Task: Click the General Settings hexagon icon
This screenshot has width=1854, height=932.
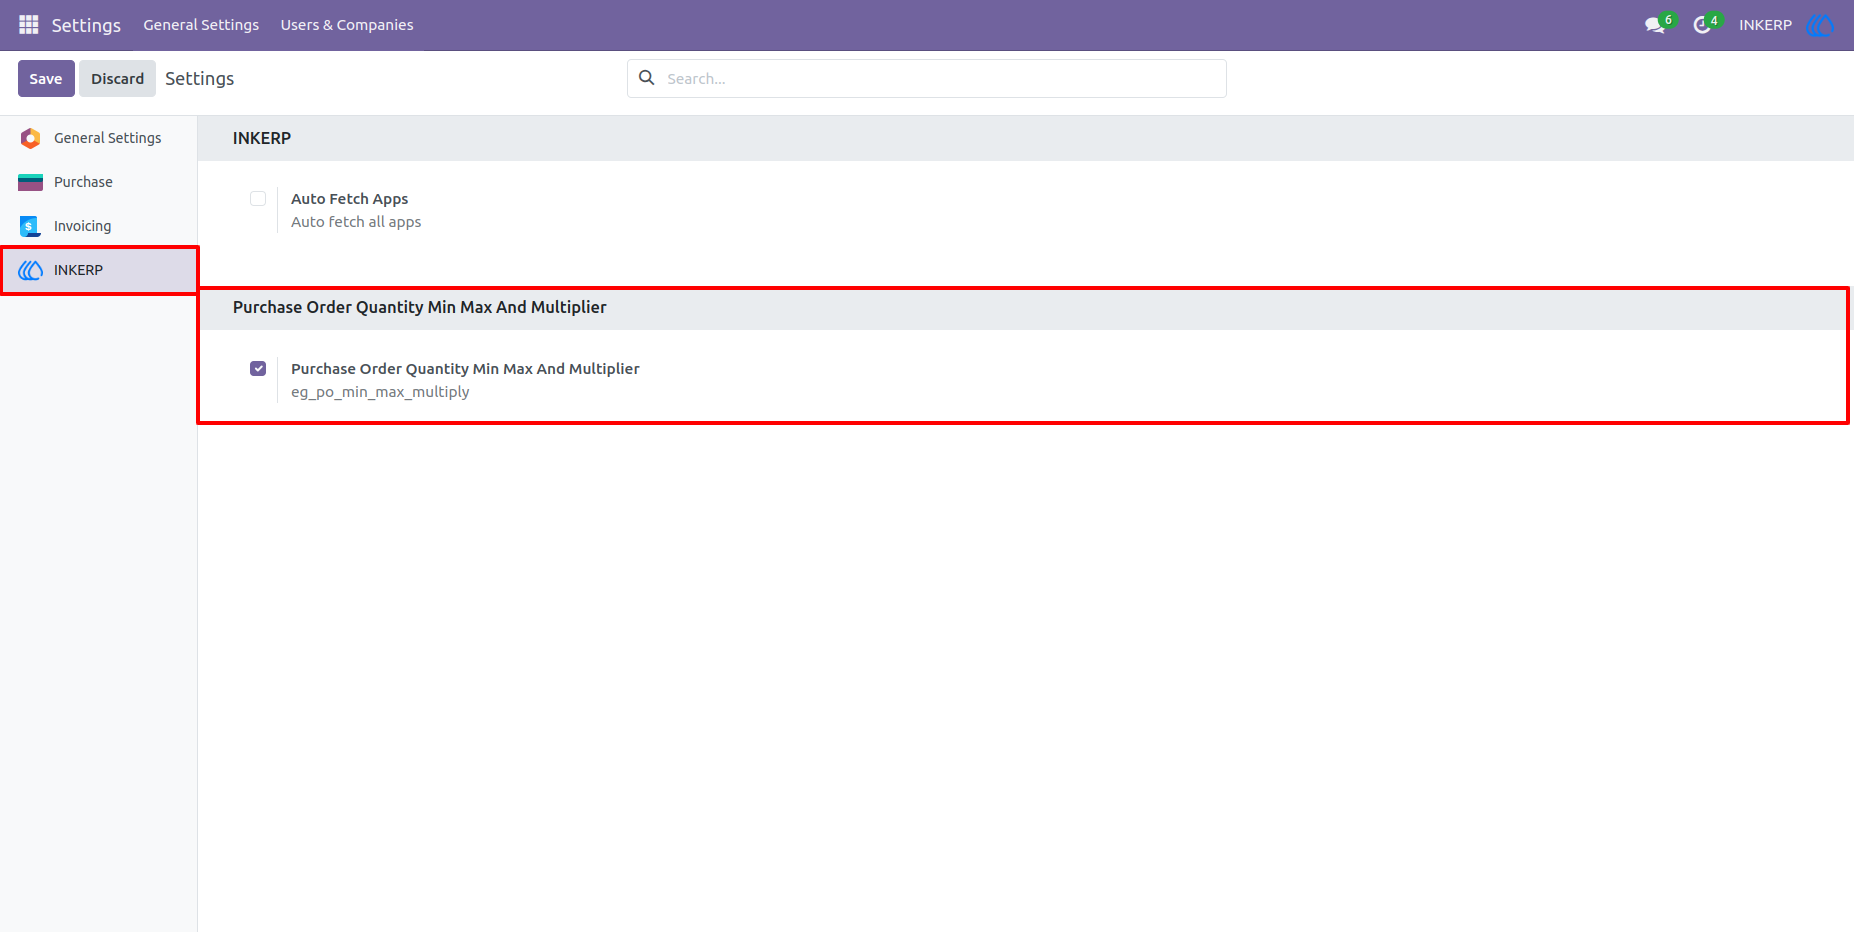Action: 31,138
